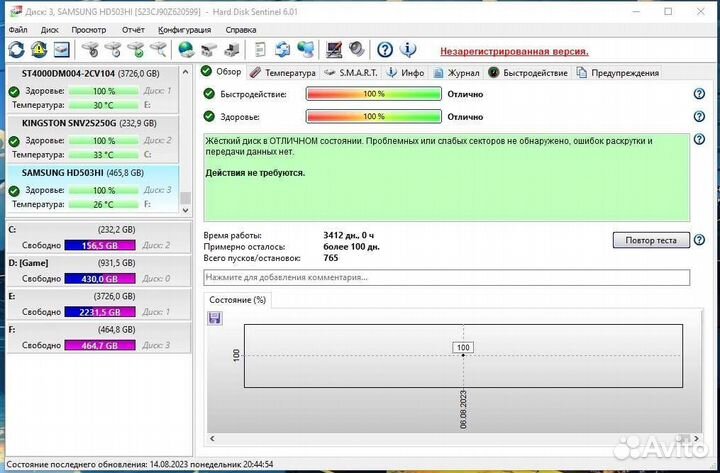Save the graph with the floppy icon
This screenshot has width=720, height=473.
(214, 318)
